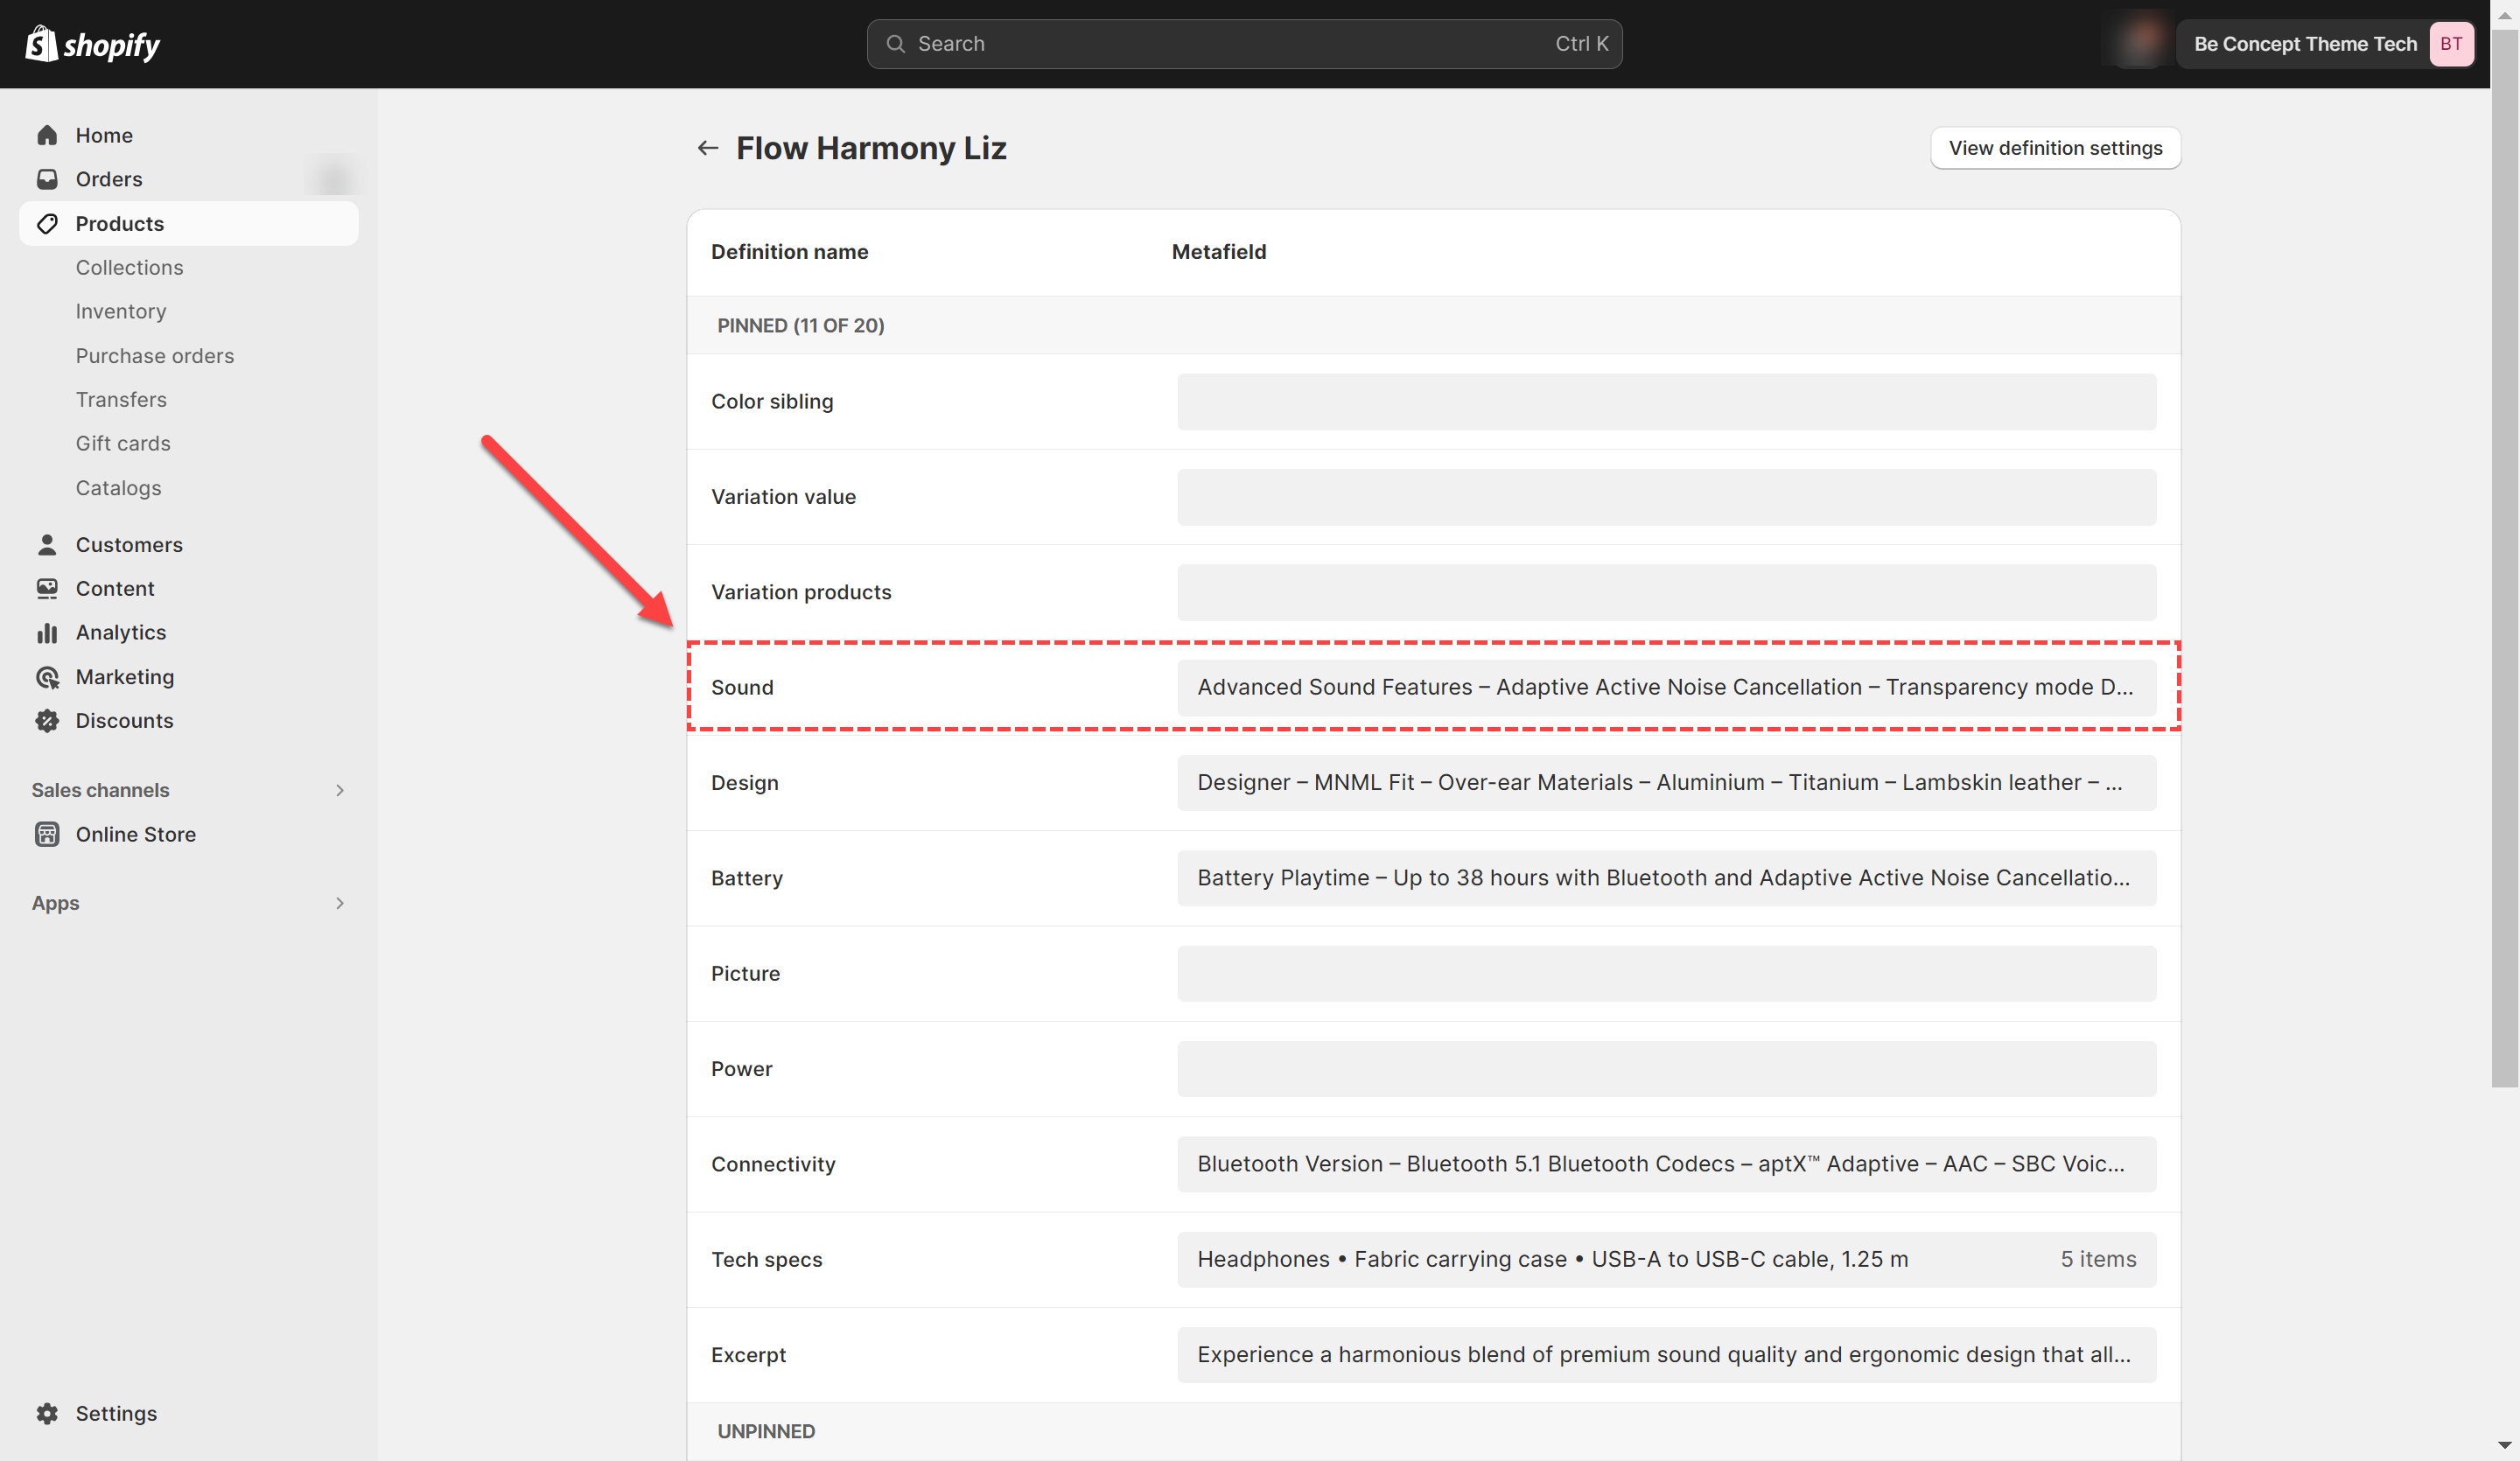Click the Metafield column header
Screen dimensions: 2520x1461
coord(1219,252)
